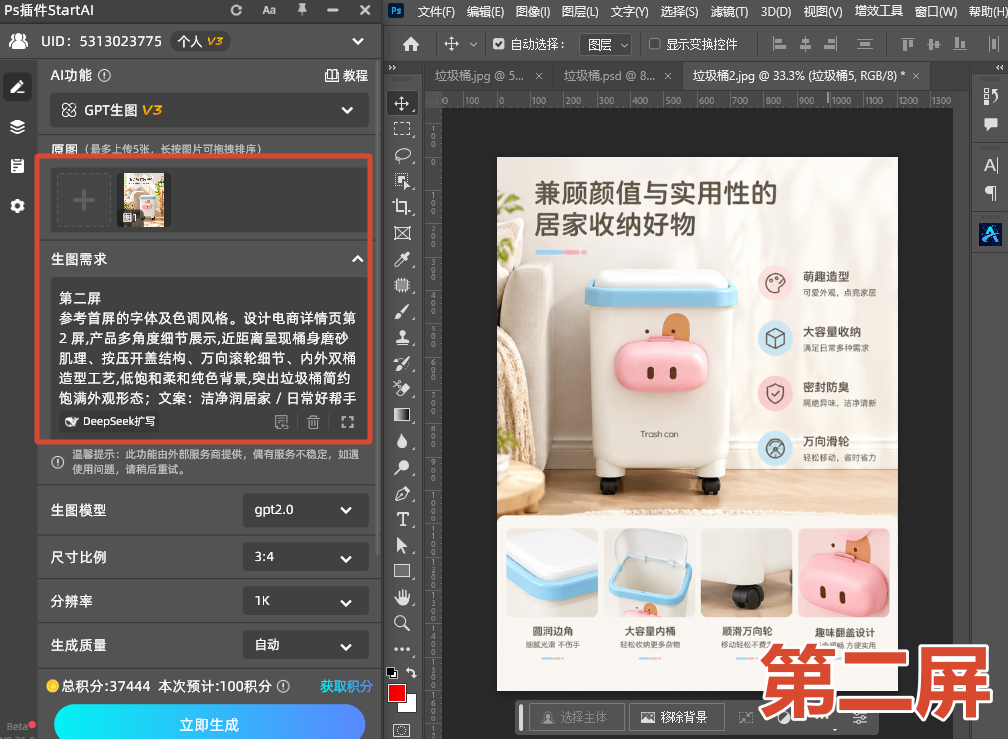This screenshot has width=1008, height=739.
Task: Open the 尺寸比例 3:4 dropdown
Action: [x=306, y=557]
